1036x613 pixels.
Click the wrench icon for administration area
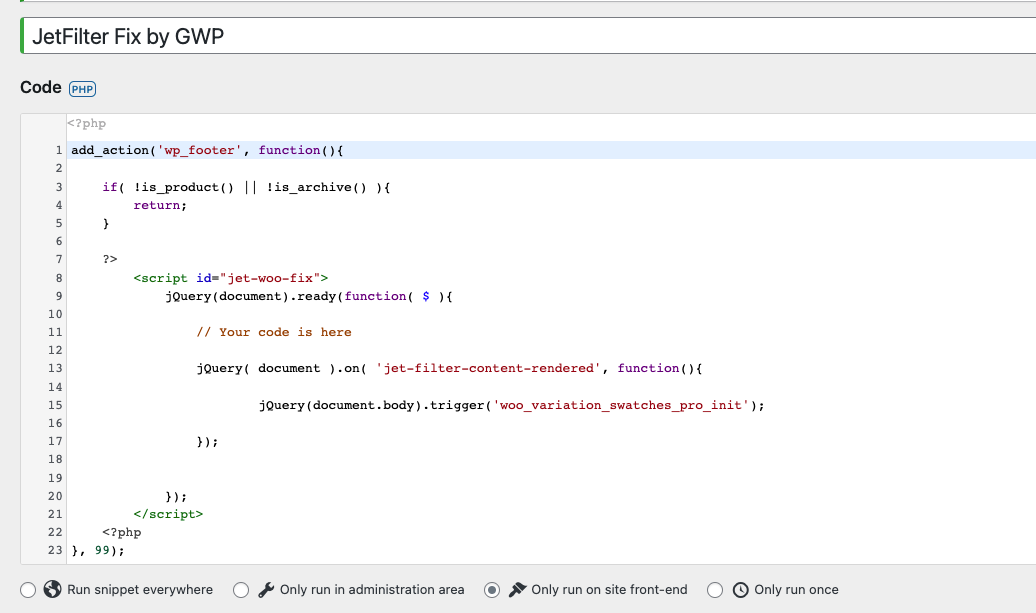coord(266,589)
